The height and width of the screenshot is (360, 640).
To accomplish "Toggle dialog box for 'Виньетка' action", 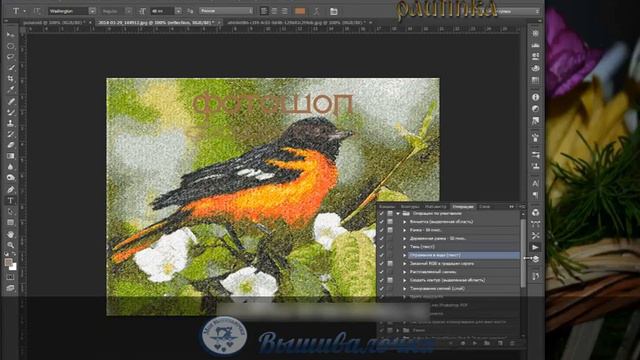I will click(x=390, y=222).
